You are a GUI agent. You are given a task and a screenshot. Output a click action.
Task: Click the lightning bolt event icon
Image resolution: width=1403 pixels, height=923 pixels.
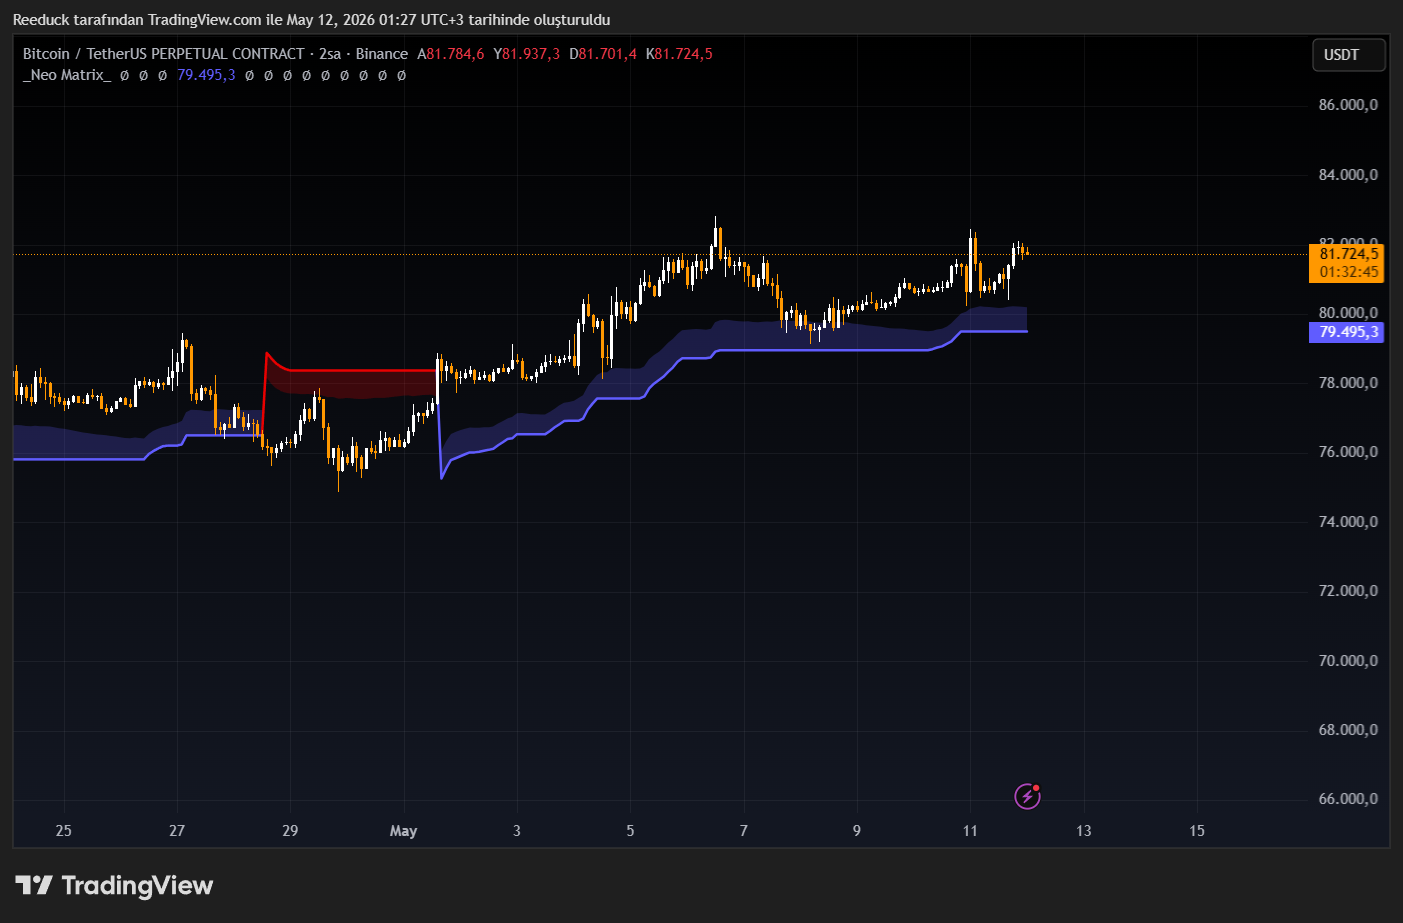coord(1028,796)
